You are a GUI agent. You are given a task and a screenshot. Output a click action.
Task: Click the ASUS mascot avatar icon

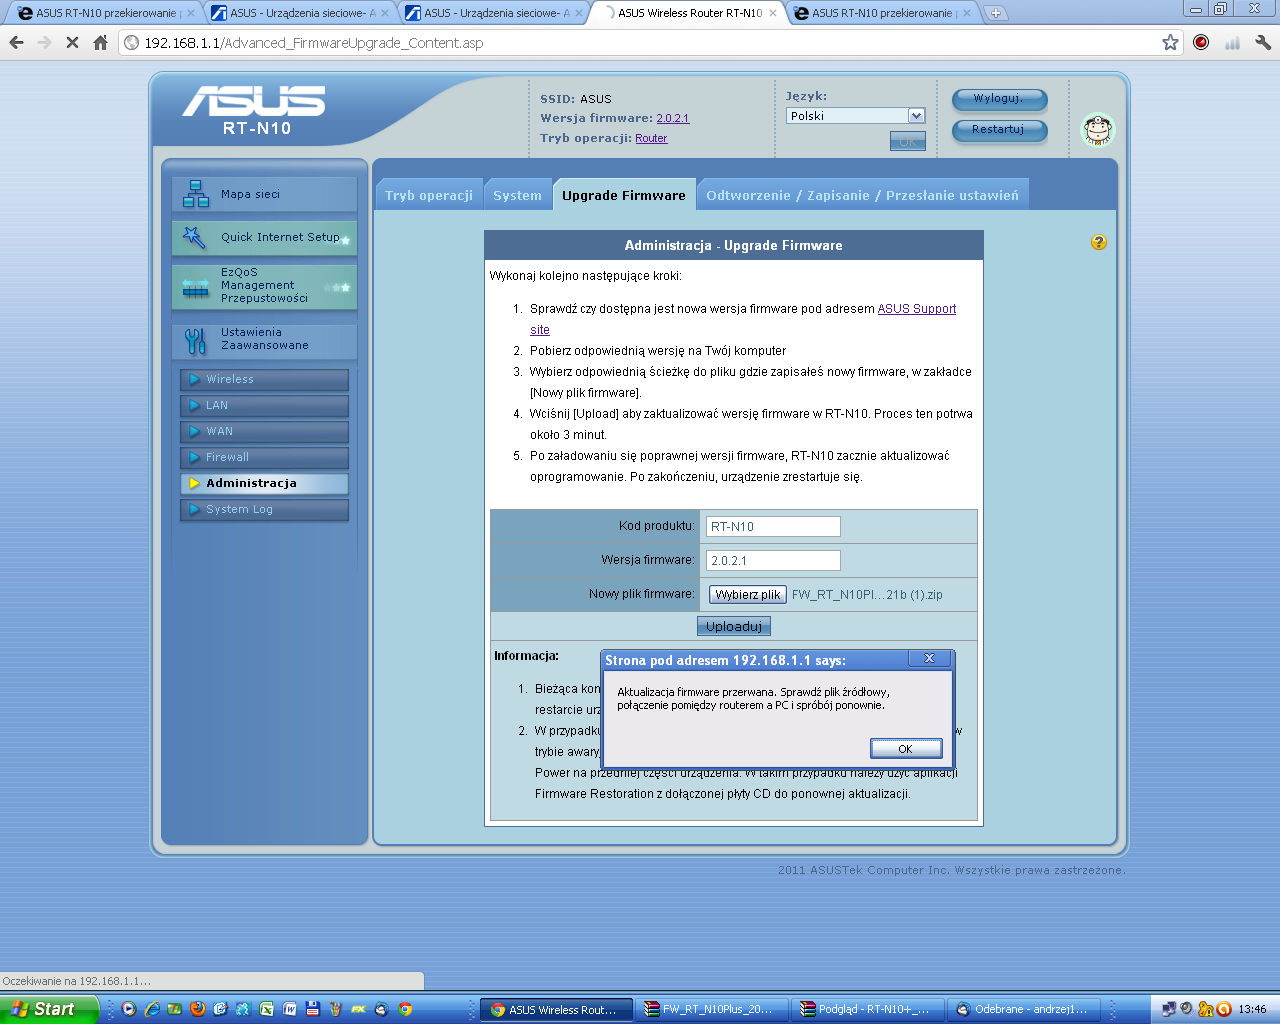pos(1097,130)
